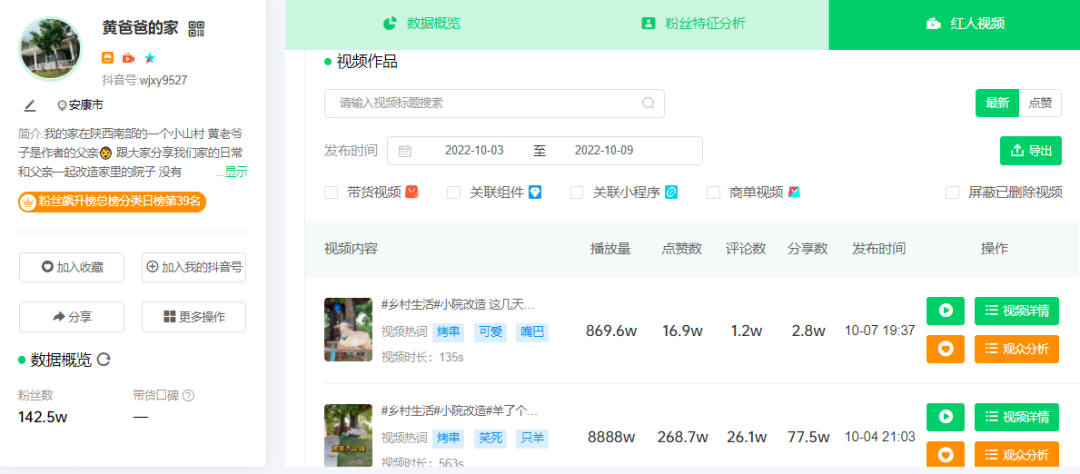Image resolution: width=1080 pixels, height=474 pixels.
Task: Play the second video with the green play button
Action: click(x=944, y=417)
